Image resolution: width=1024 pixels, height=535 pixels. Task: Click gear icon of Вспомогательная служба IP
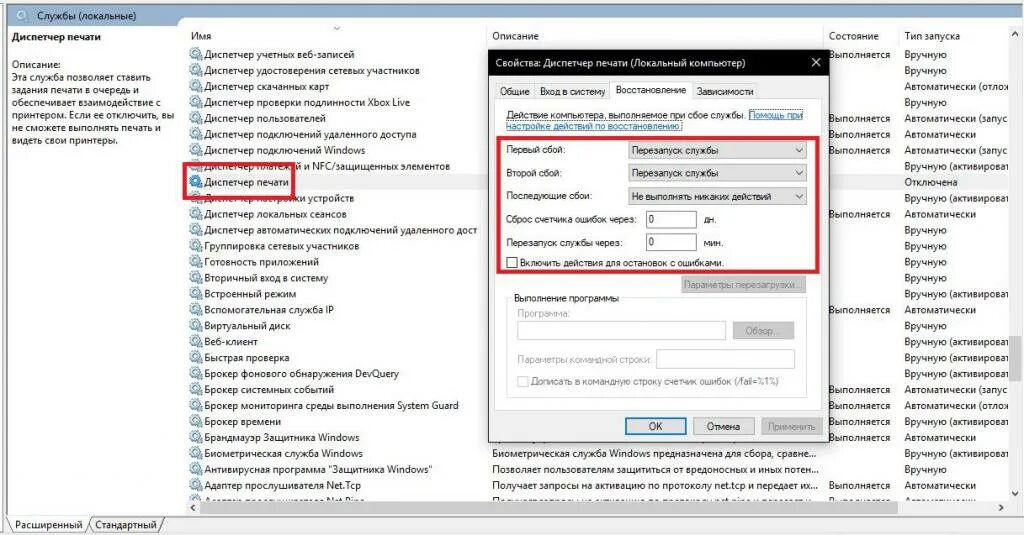196,310
